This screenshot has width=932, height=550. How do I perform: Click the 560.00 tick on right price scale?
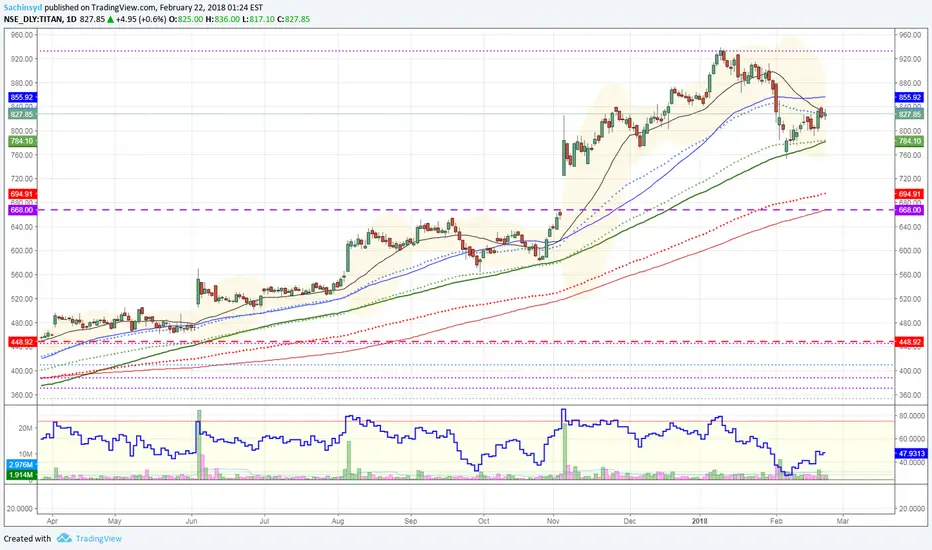tap(910, 275)
